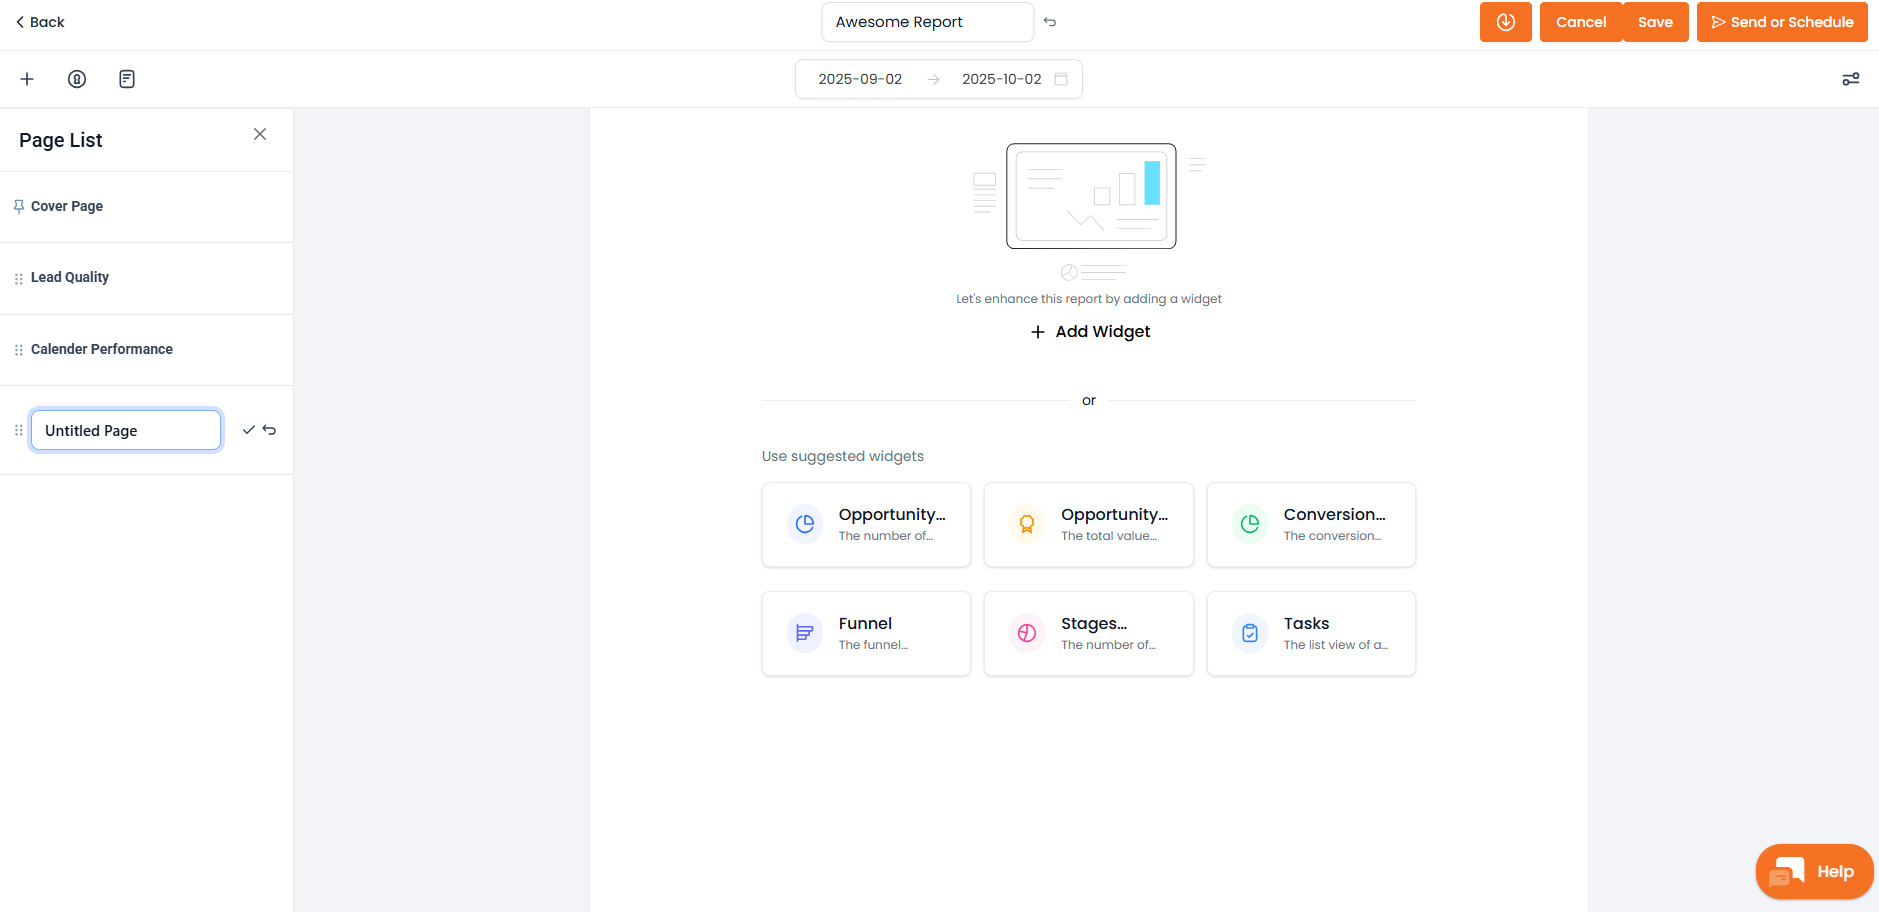Open the Lead Quality page

70,277
